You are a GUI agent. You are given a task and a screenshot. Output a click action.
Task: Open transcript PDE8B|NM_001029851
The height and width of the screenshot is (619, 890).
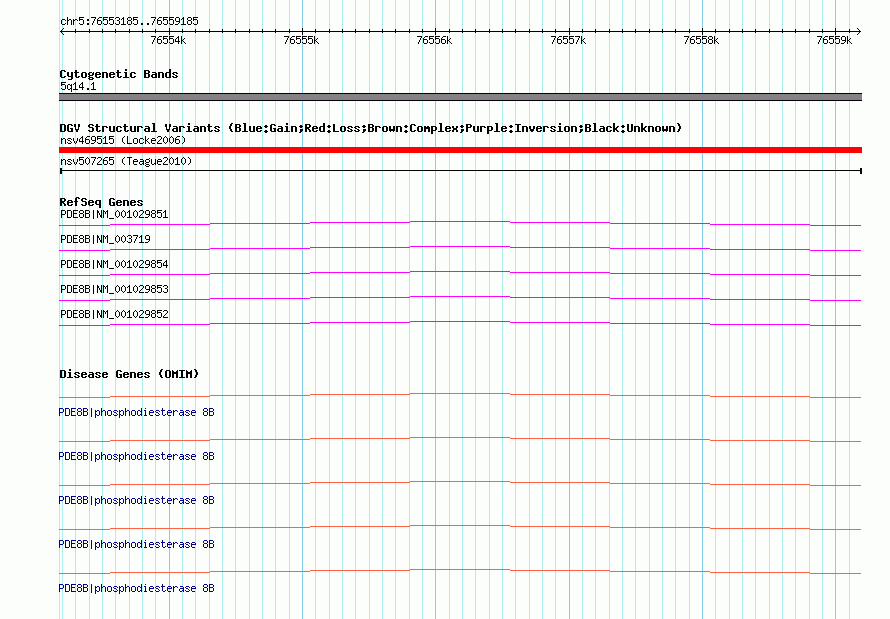[114, 214]
